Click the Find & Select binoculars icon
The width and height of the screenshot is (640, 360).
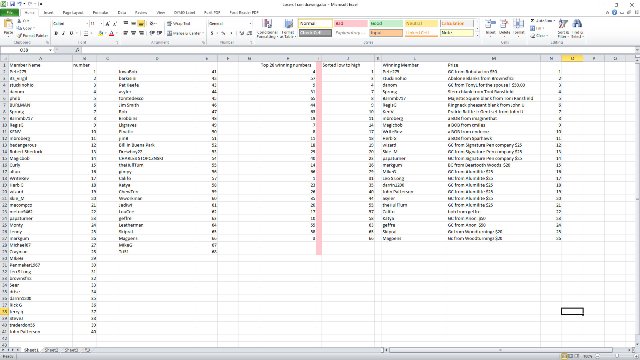click(577, 28)
